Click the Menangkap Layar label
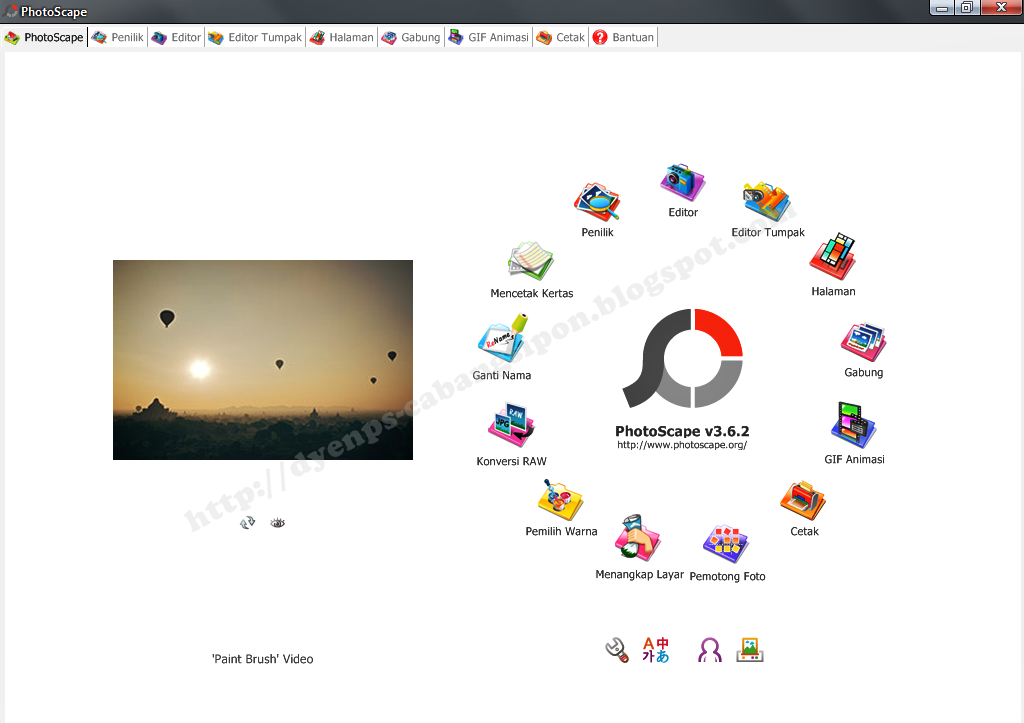 [639, 574]
